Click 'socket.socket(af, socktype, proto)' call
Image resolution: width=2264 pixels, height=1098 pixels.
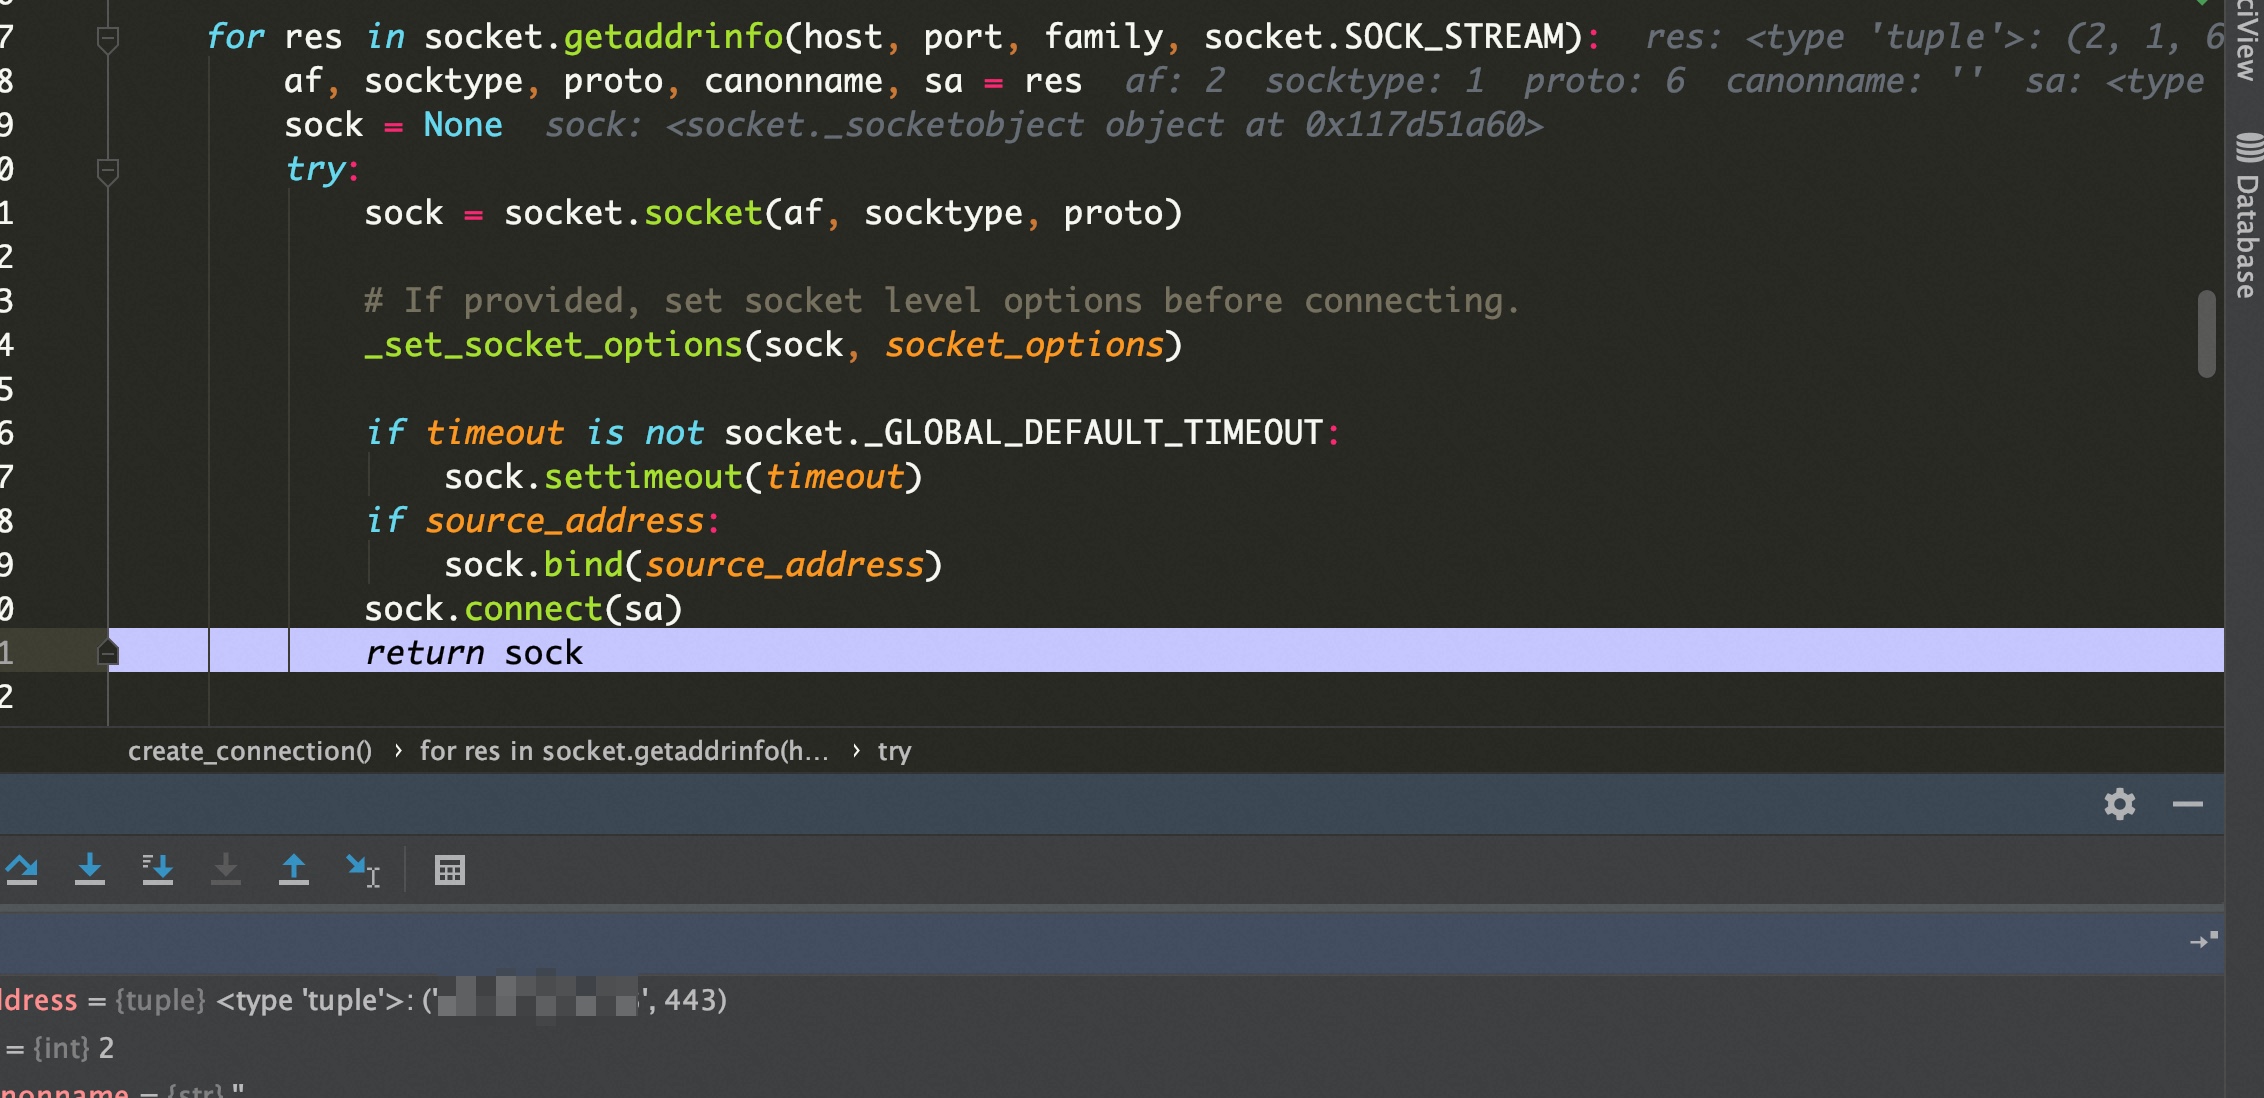point(843,213)
